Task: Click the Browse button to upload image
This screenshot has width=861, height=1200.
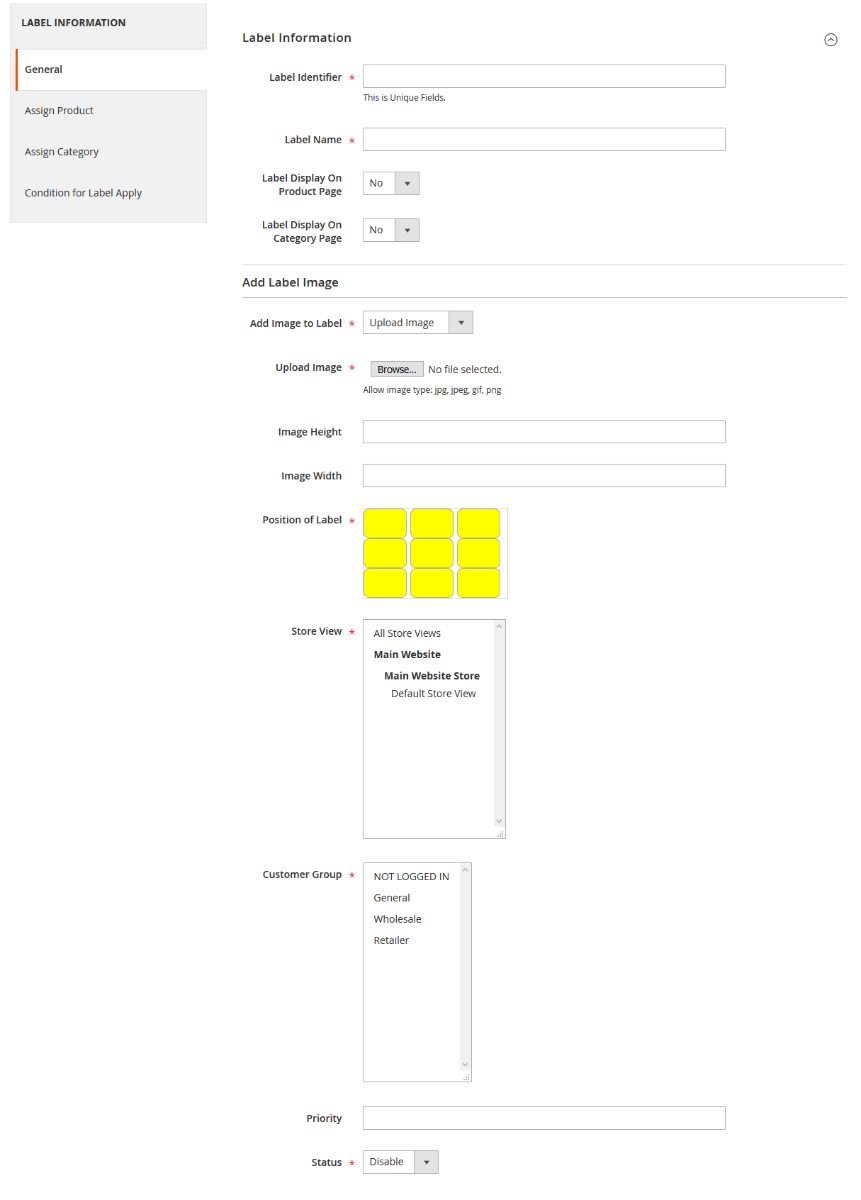Action: click(x=396, y=369)
